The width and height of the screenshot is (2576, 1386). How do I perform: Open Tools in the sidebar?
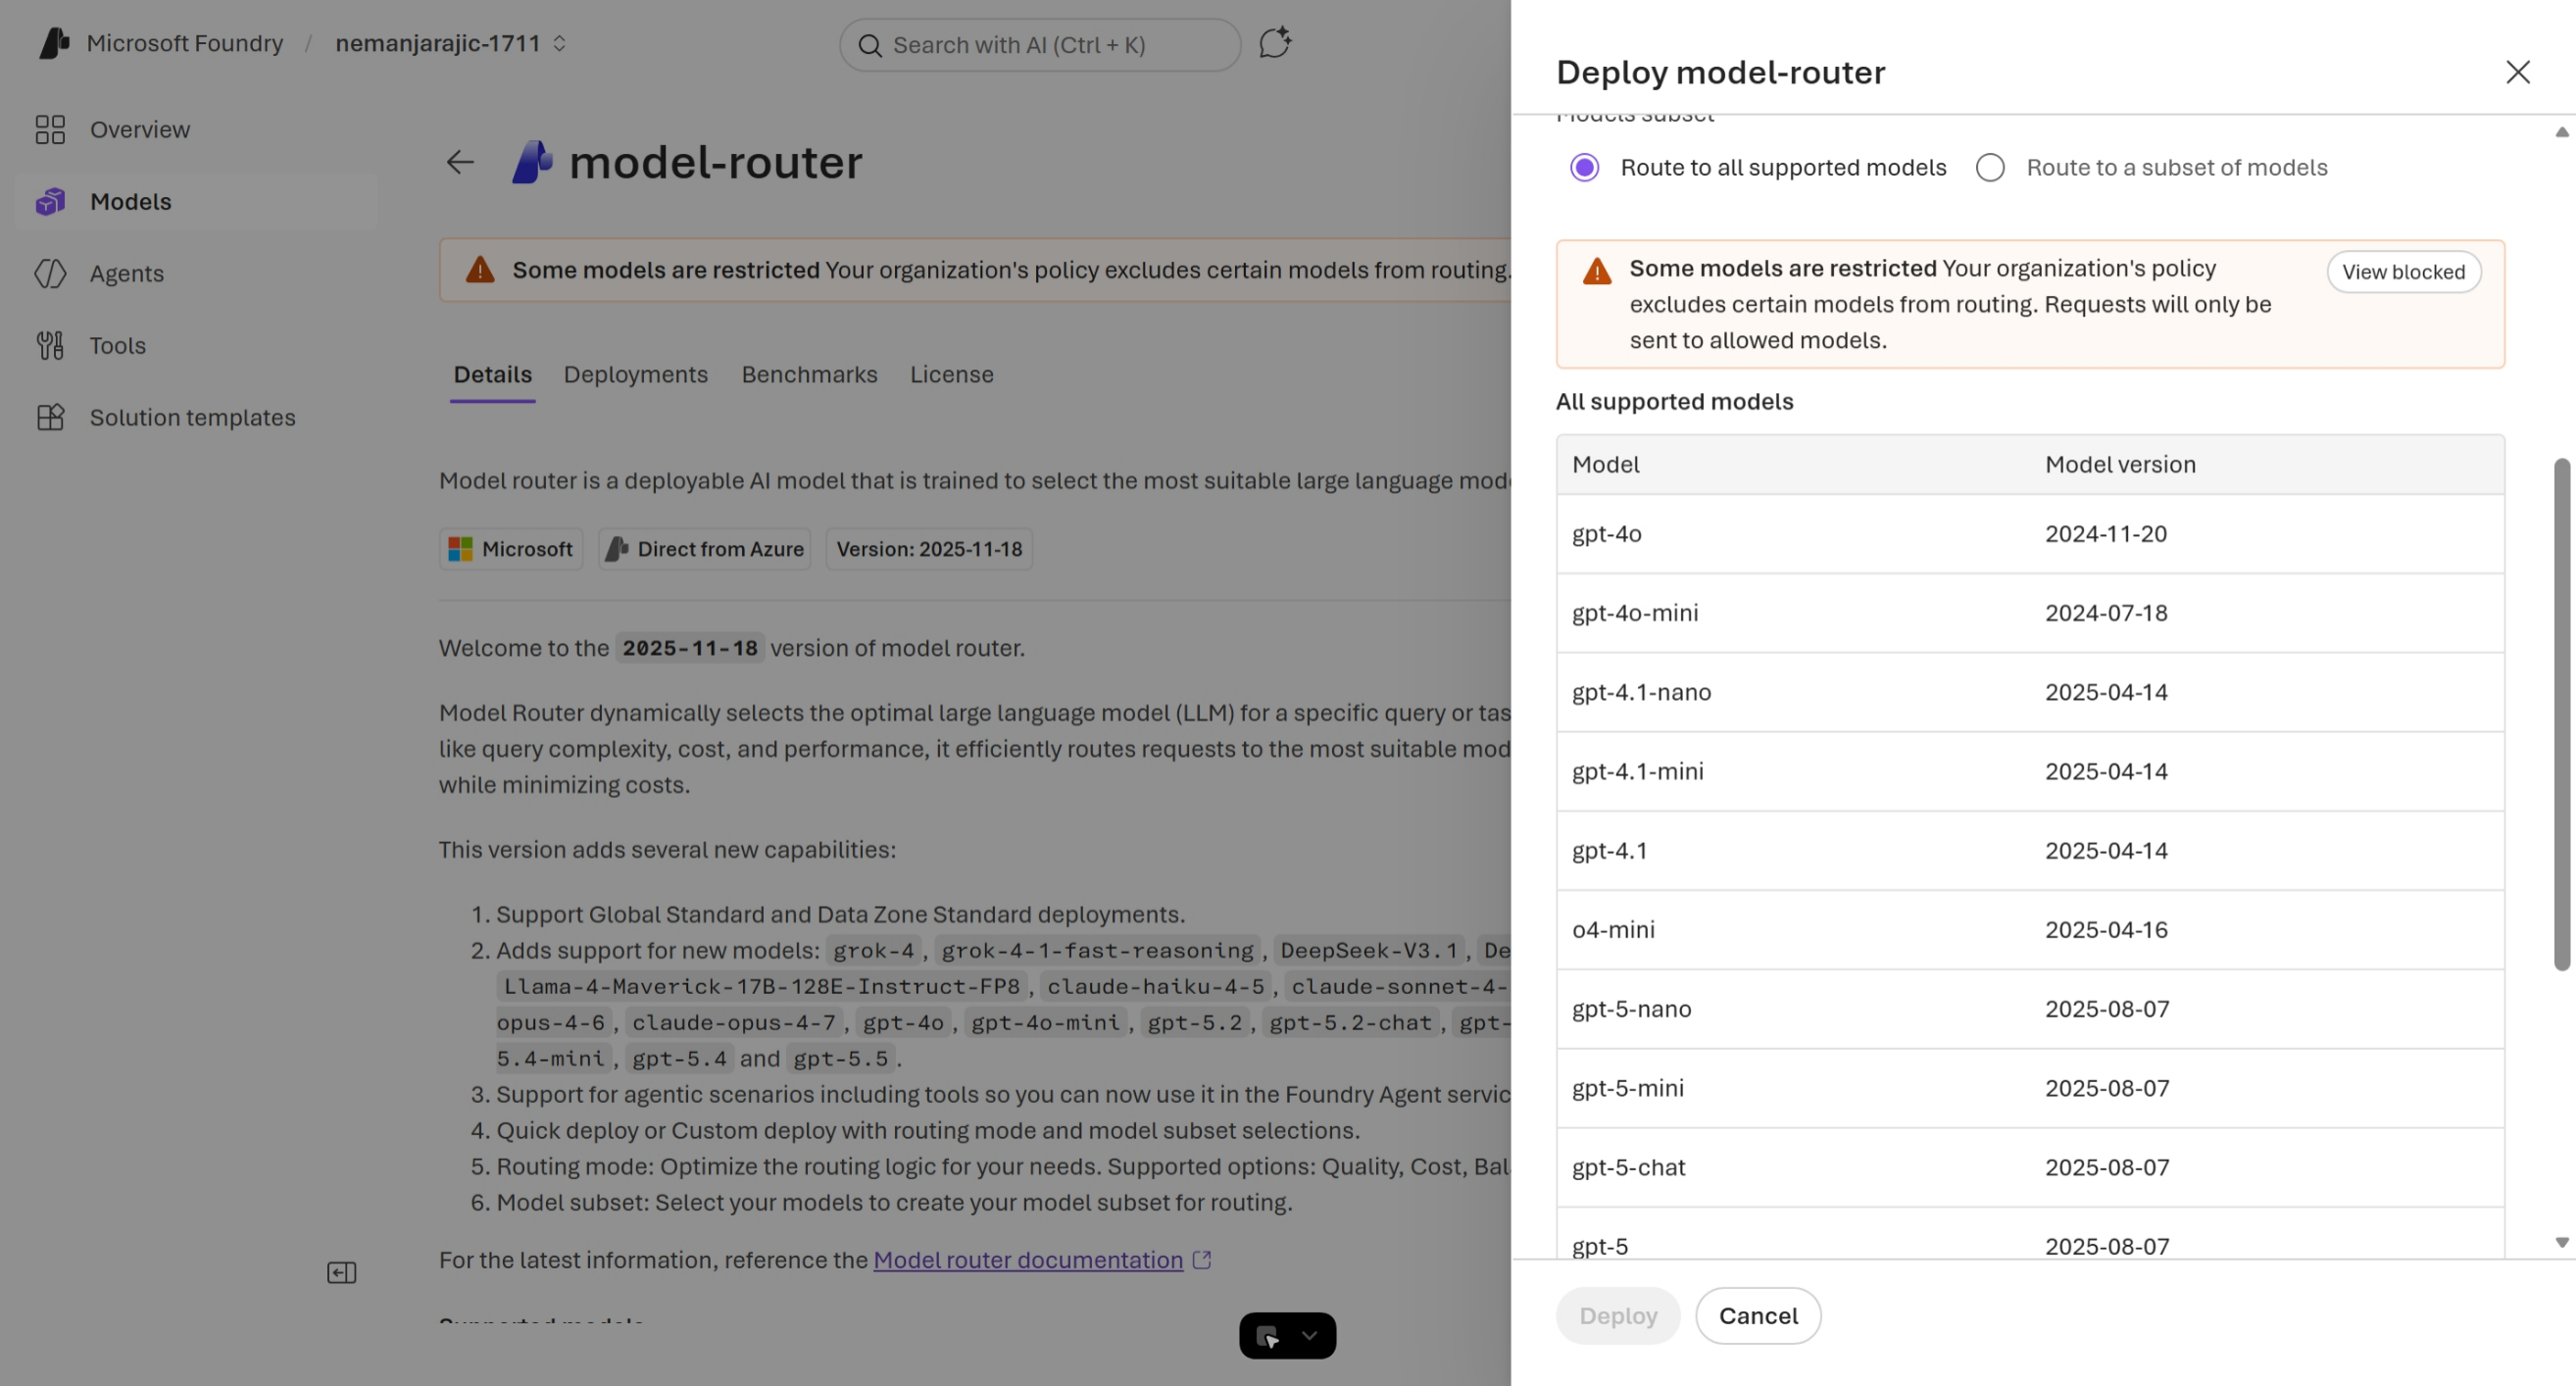(x=196, y=346)
